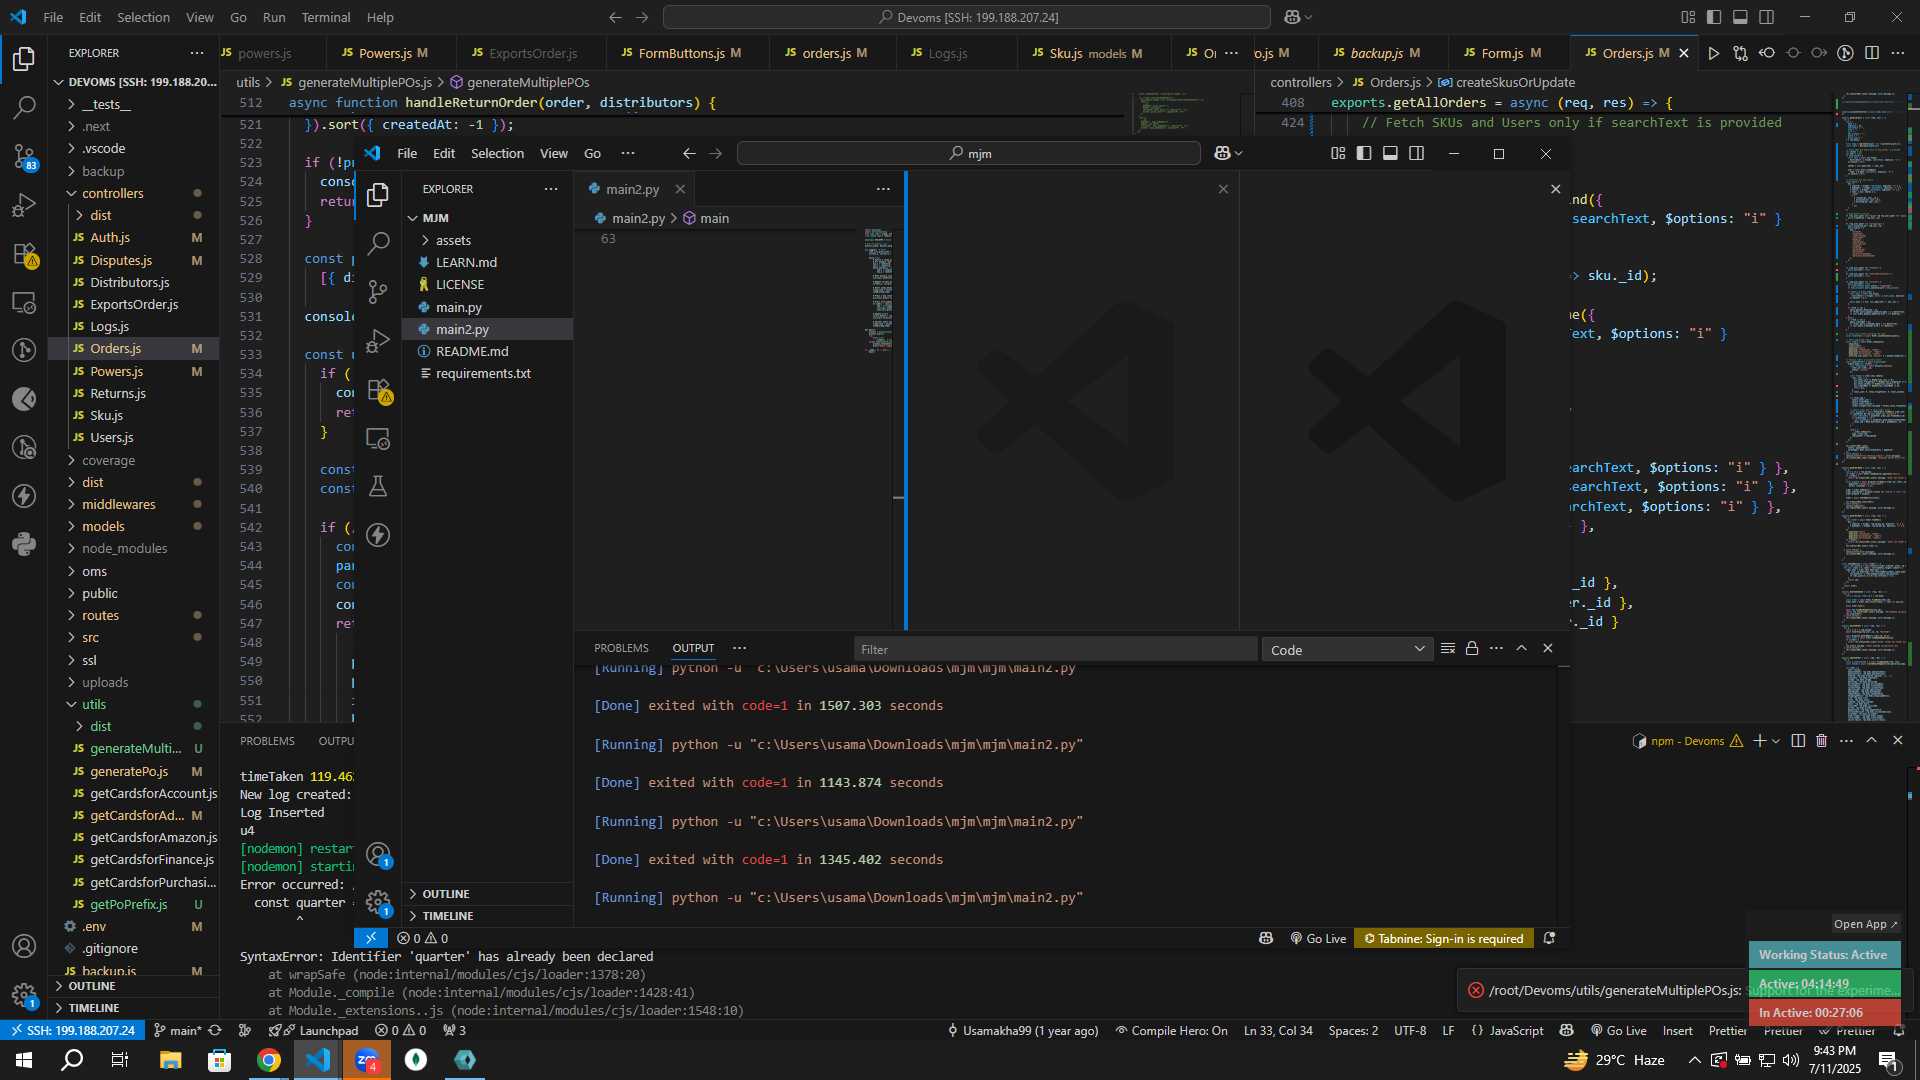This screenshot has width=1920, height=1080.
Task: Switch to backup.js editor tab
Action: point(1384,53)
